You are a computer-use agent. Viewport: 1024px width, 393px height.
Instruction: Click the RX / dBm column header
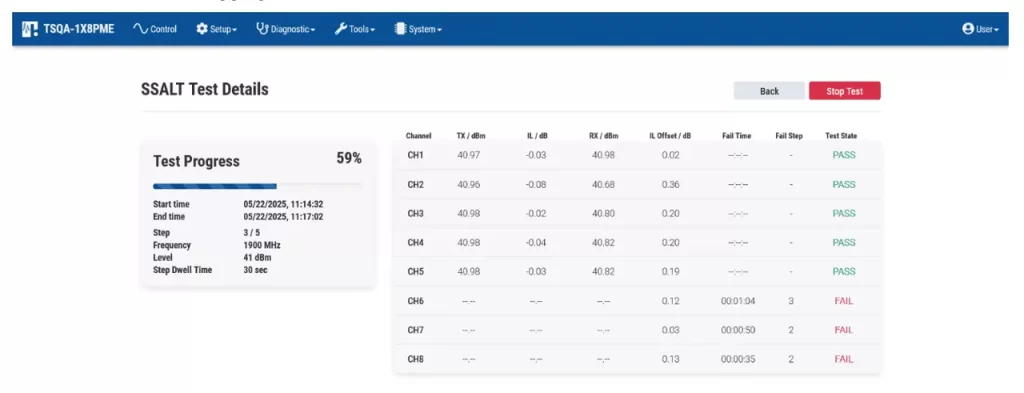coord(603,136)
